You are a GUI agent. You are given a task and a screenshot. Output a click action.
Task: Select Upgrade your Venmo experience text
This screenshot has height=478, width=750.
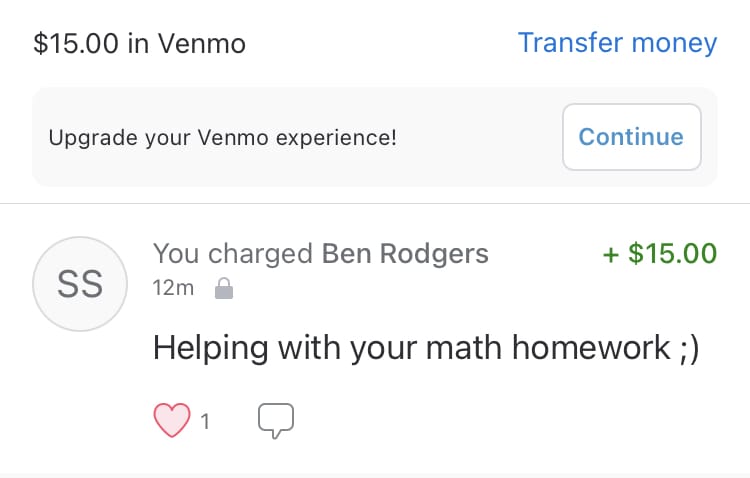(222, 138)
